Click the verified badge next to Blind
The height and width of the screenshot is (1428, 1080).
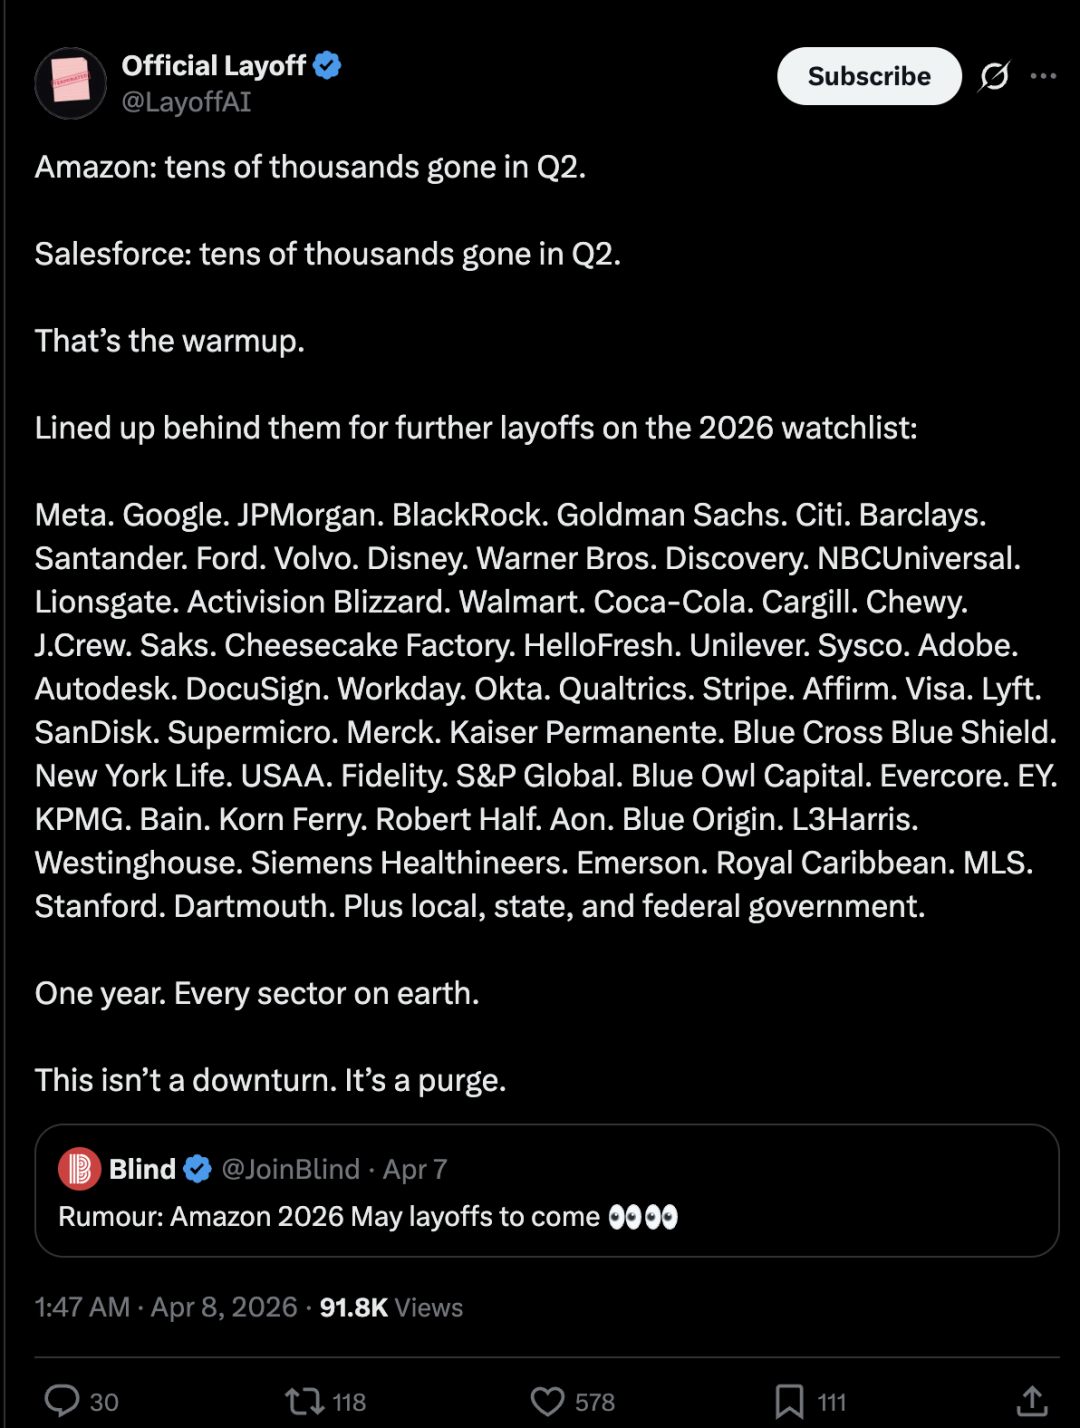coord(198,1169)
